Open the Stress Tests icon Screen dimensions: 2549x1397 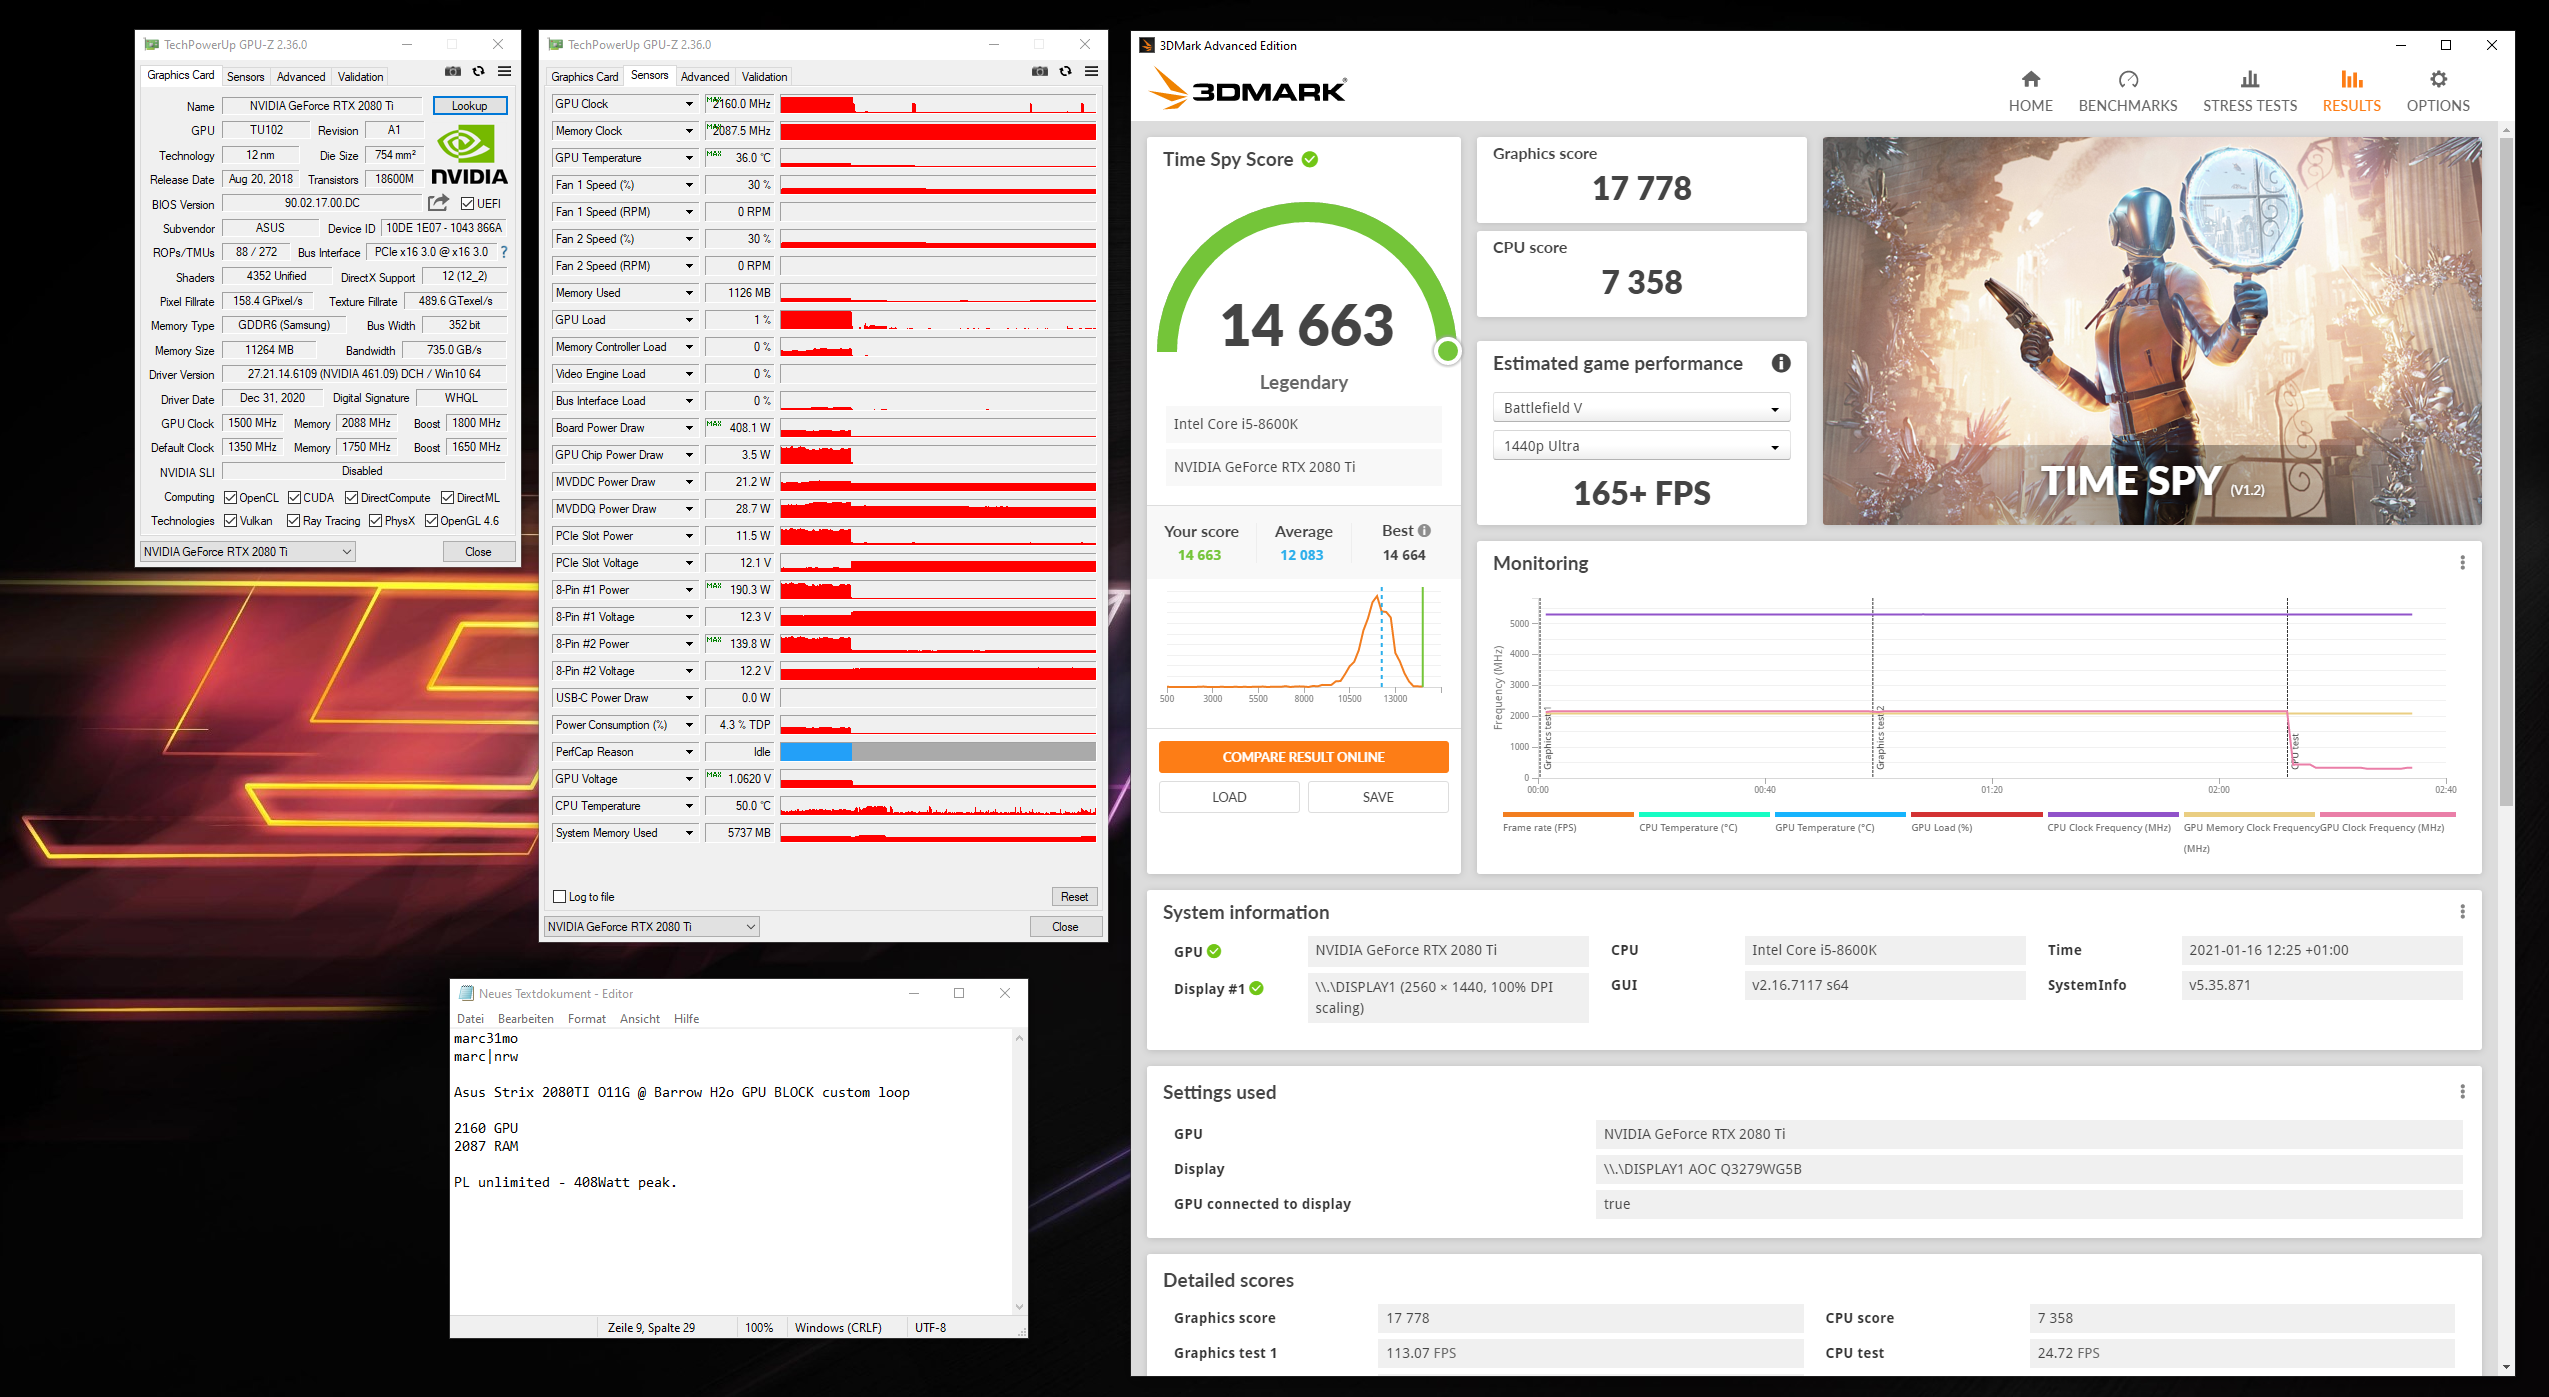[2249, 80]
